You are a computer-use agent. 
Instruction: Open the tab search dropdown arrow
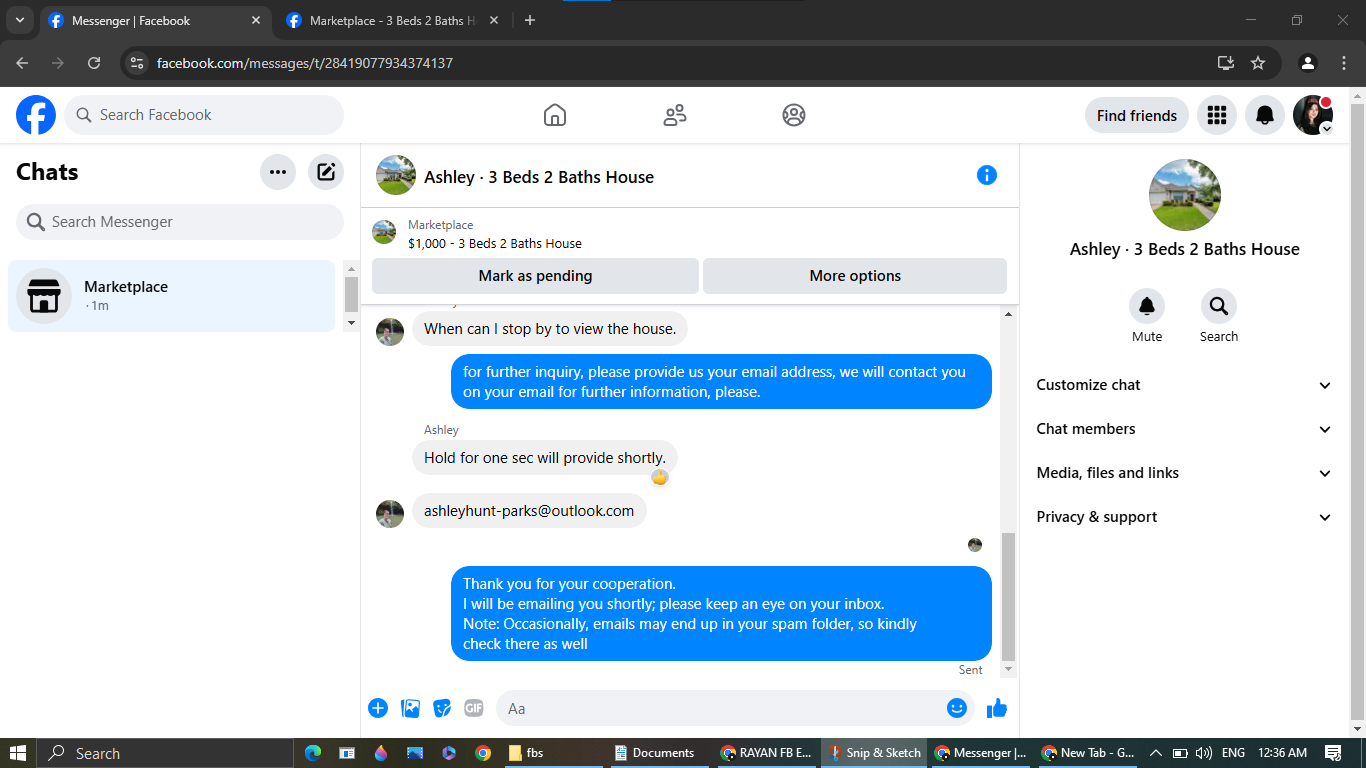(x=20, y=20)
